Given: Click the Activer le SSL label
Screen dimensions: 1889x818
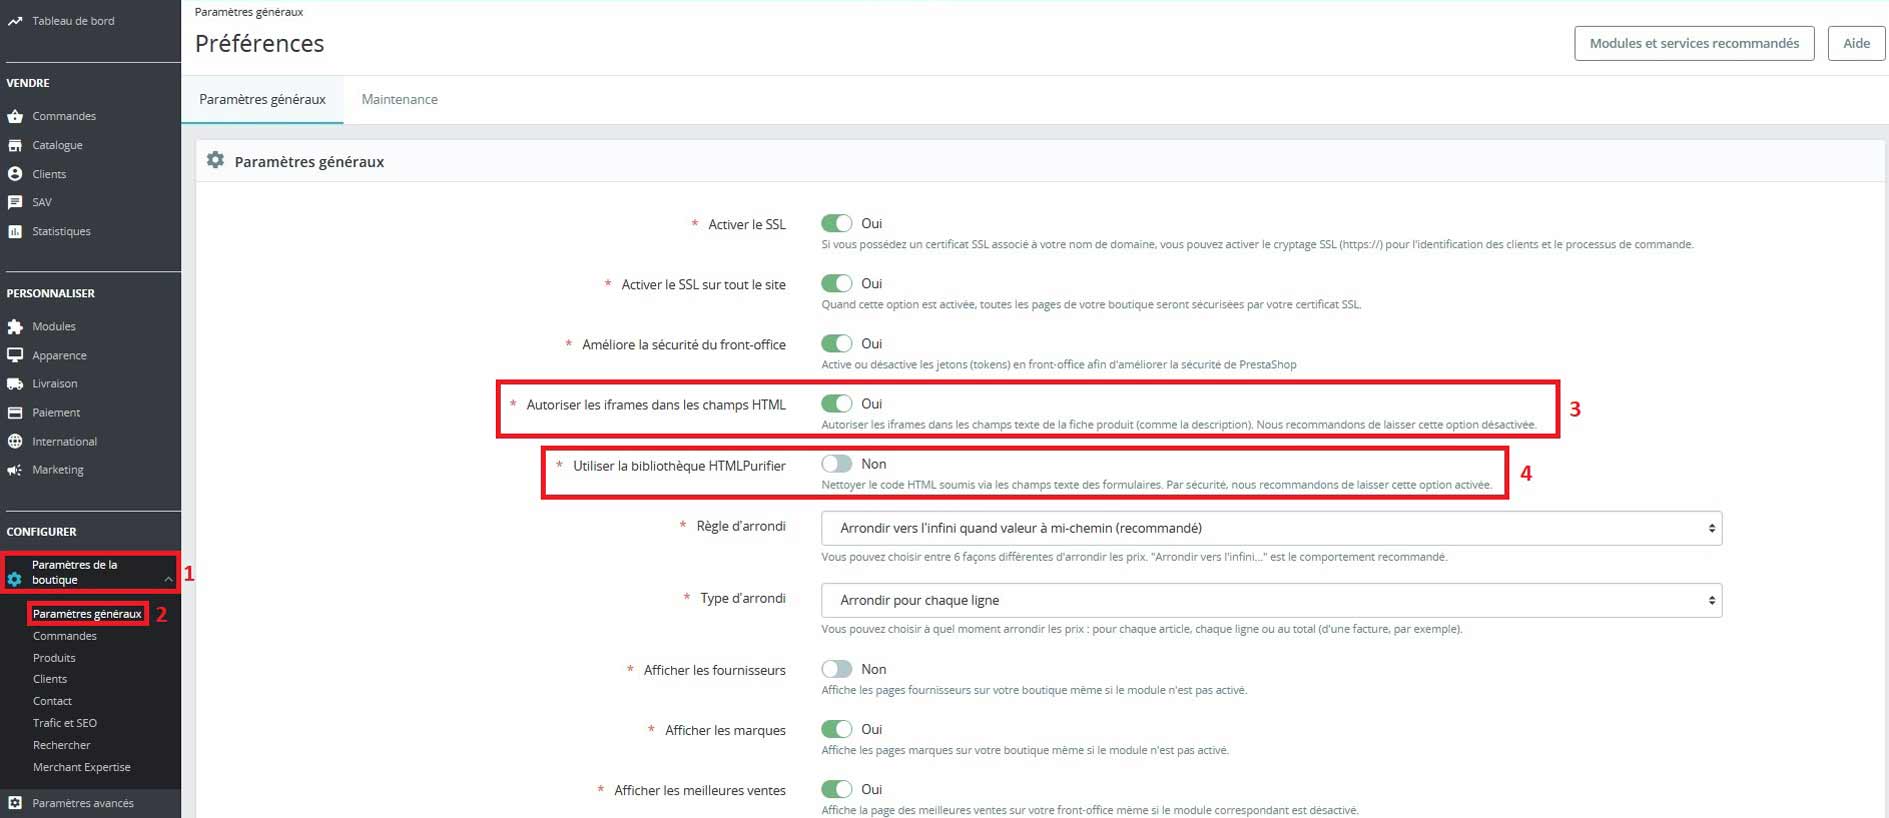Looking at the screenshot, I should point(747,224).
